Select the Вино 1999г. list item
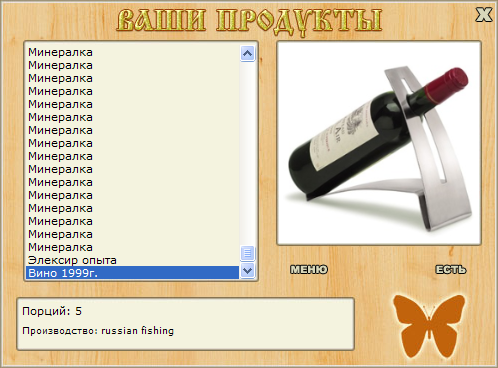The image size is (498, 368). (132, 273)
